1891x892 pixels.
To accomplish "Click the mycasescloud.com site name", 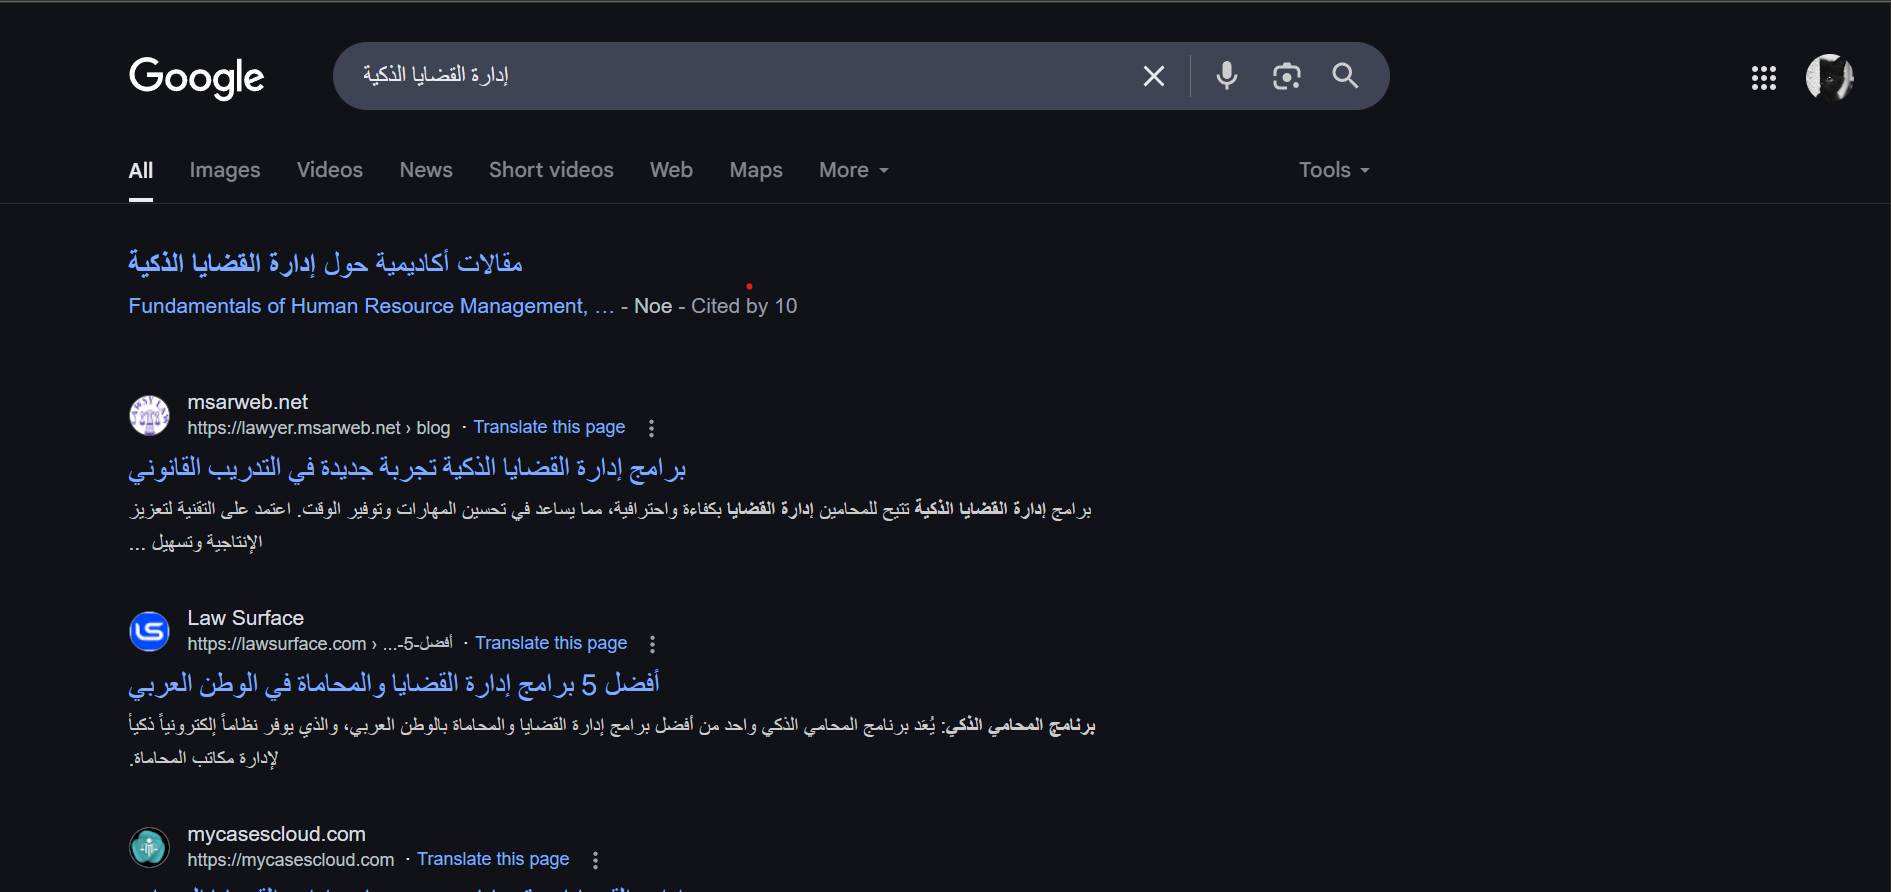I will (x=276, y=834).
